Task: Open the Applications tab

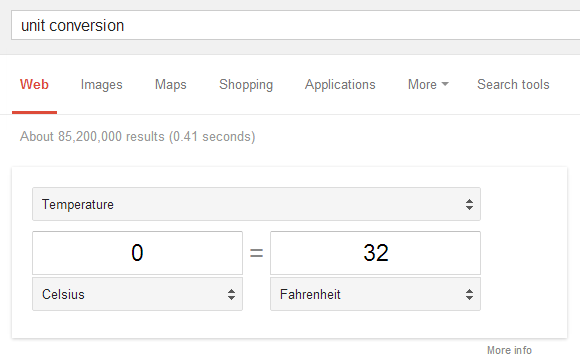Action: [x=340, y=85]
